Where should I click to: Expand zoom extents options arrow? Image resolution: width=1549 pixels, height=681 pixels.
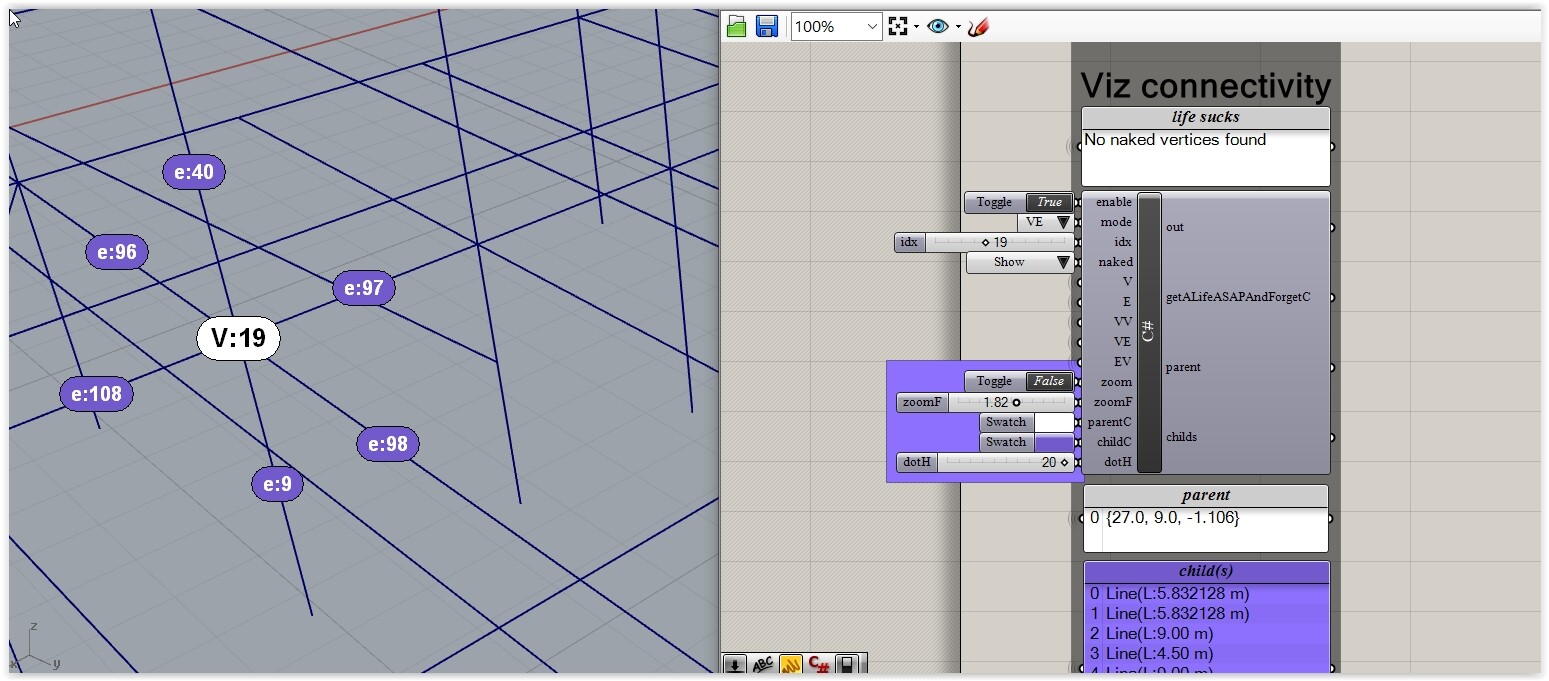coord(916,27)
